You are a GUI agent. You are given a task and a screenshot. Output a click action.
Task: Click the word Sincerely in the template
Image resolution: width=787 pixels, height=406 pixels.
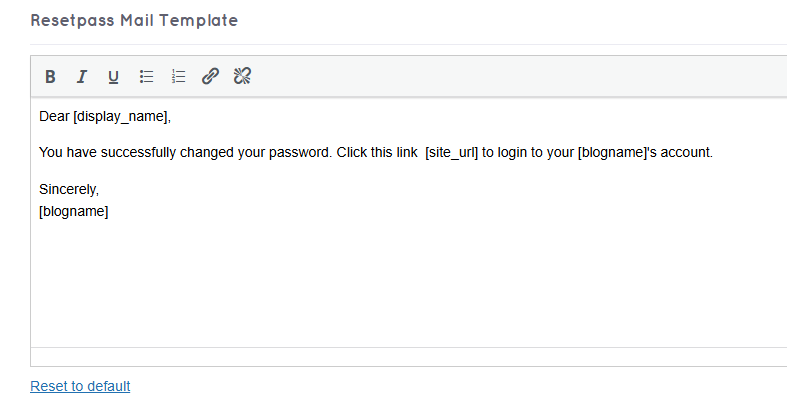pos(68,189)
